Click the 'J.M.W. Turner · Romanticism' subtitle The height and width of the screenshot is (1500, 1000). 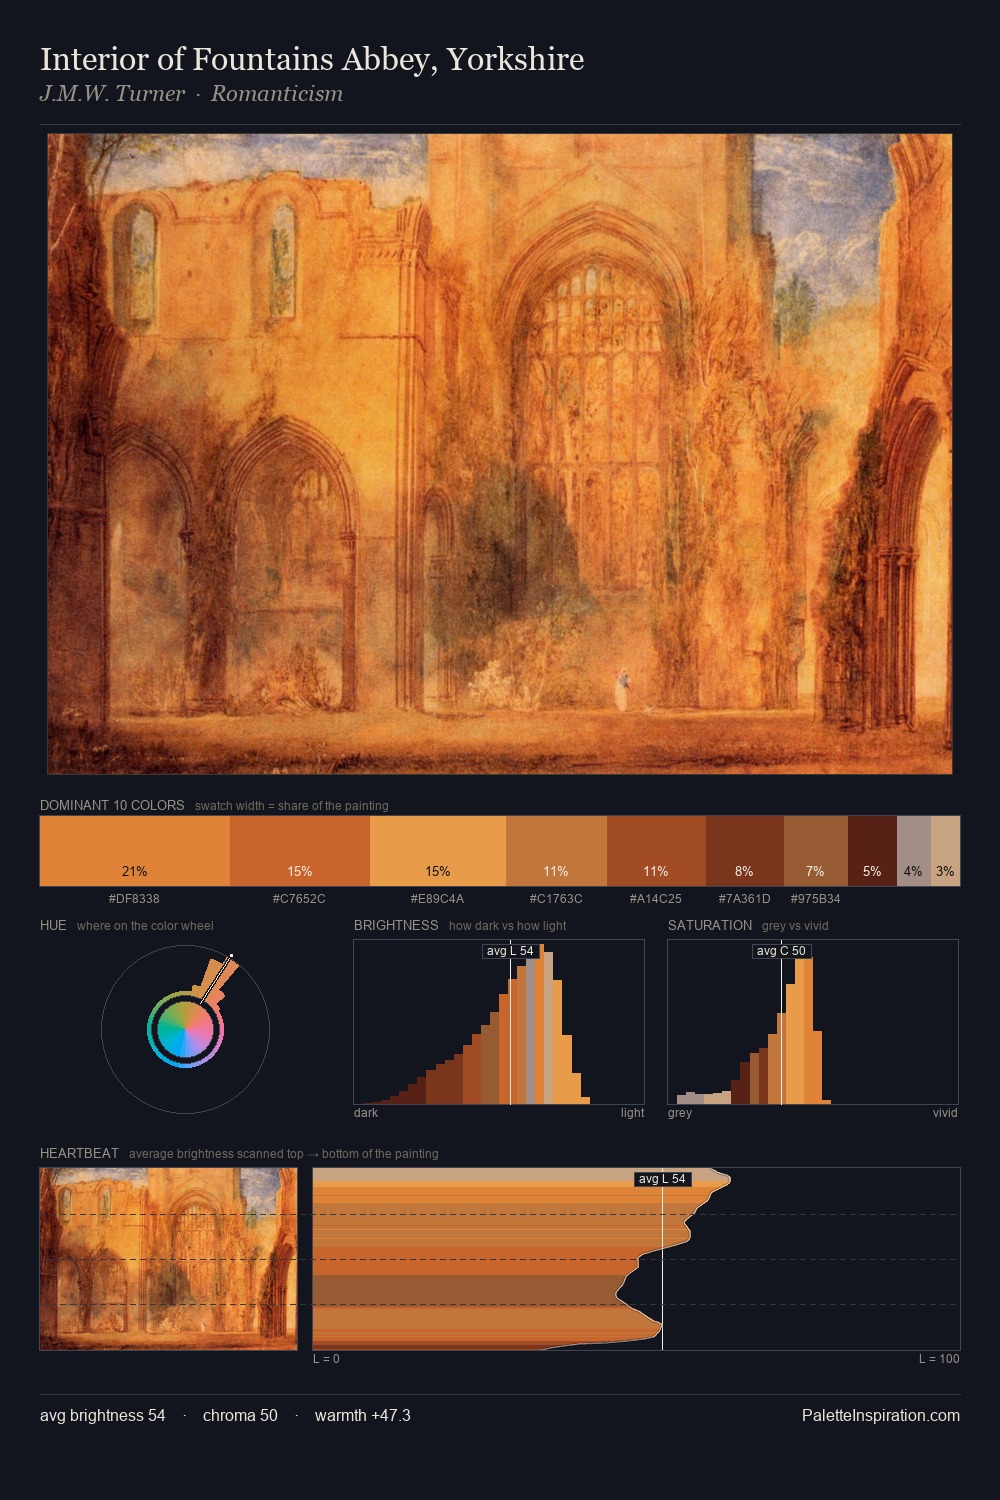(x=191, y=94)
